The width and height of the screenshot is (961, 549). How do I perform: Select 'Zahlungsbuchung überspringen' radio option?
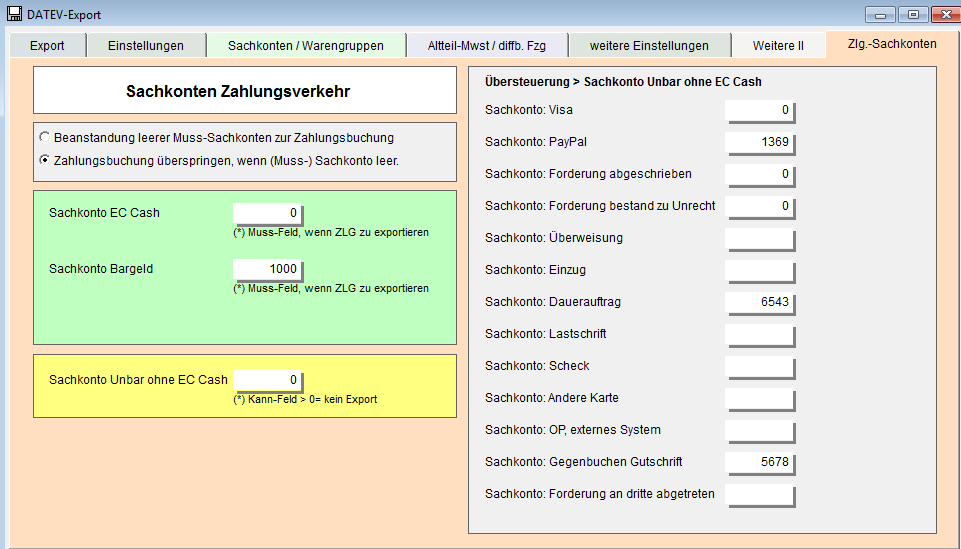44,159
